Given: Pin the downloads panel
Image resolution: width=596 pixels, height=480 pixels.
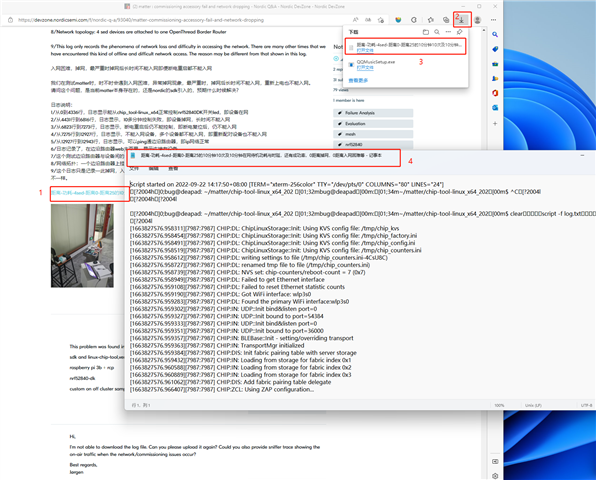Looking at the screenshot, I should (x=459, y=32).
